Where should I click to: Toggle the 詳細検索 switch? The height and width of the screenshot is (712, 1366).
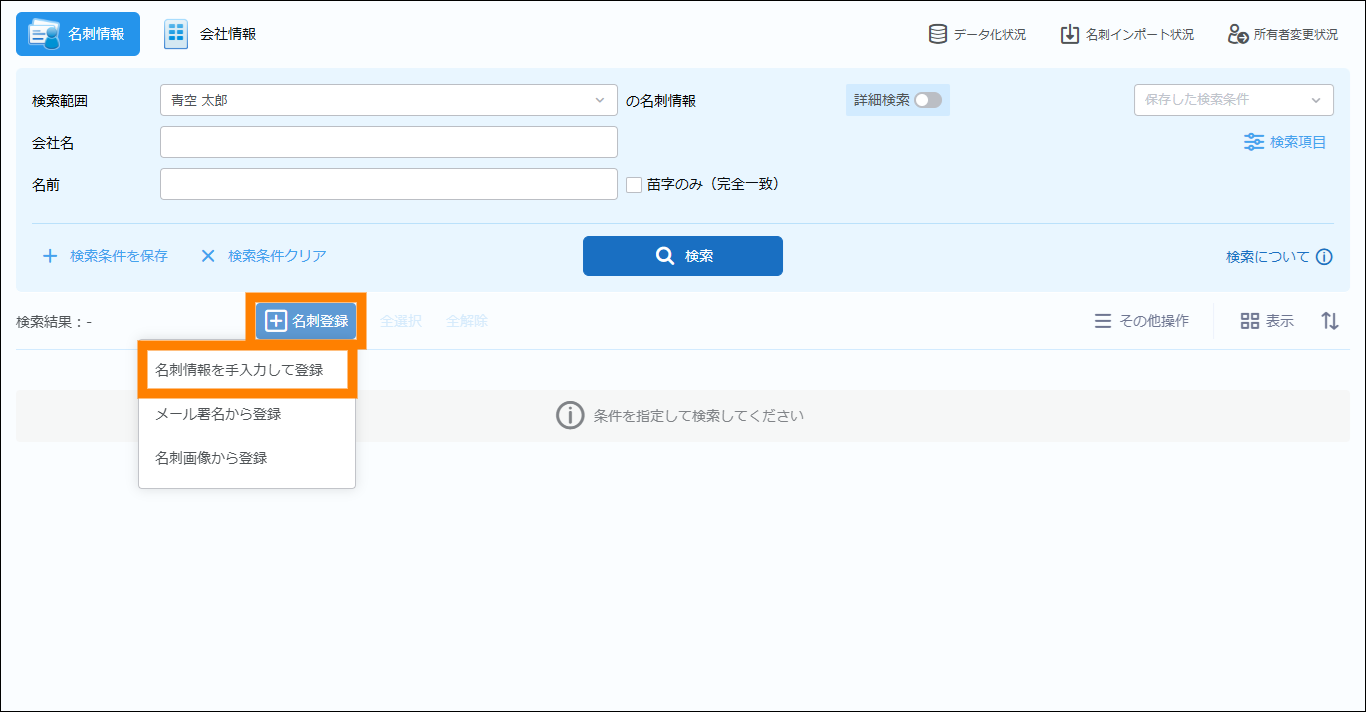pyautogui.click(x=927, y=100)
